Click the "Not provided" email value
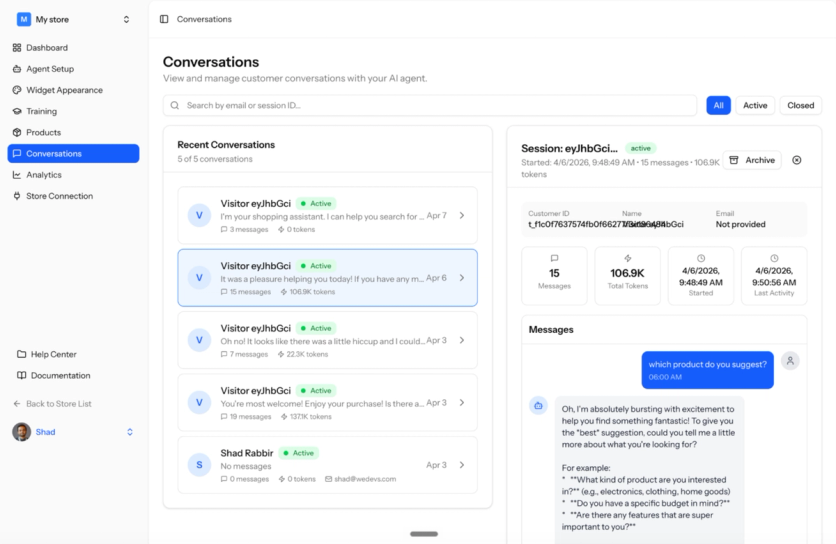Viewport: 836px width, 544px height. click(x=740, y=225)
